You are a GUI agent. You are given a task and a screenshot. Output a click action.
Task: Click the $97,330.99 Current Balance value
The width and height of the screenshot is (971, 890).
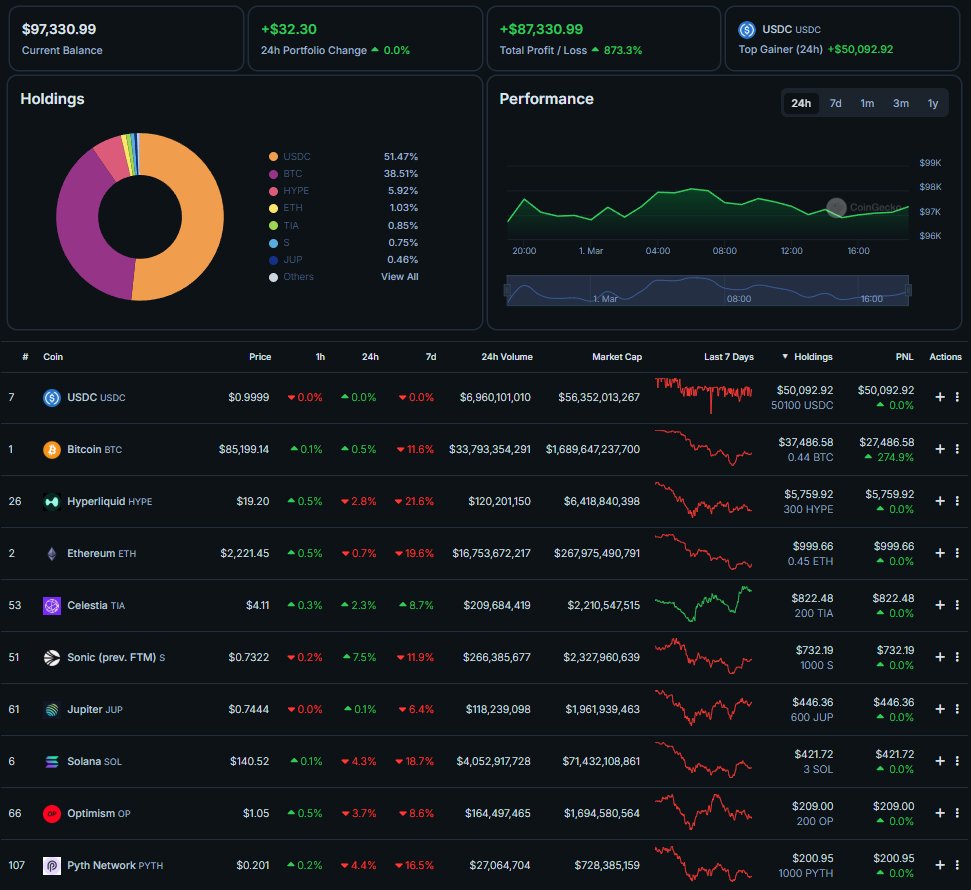click(59, 29)
